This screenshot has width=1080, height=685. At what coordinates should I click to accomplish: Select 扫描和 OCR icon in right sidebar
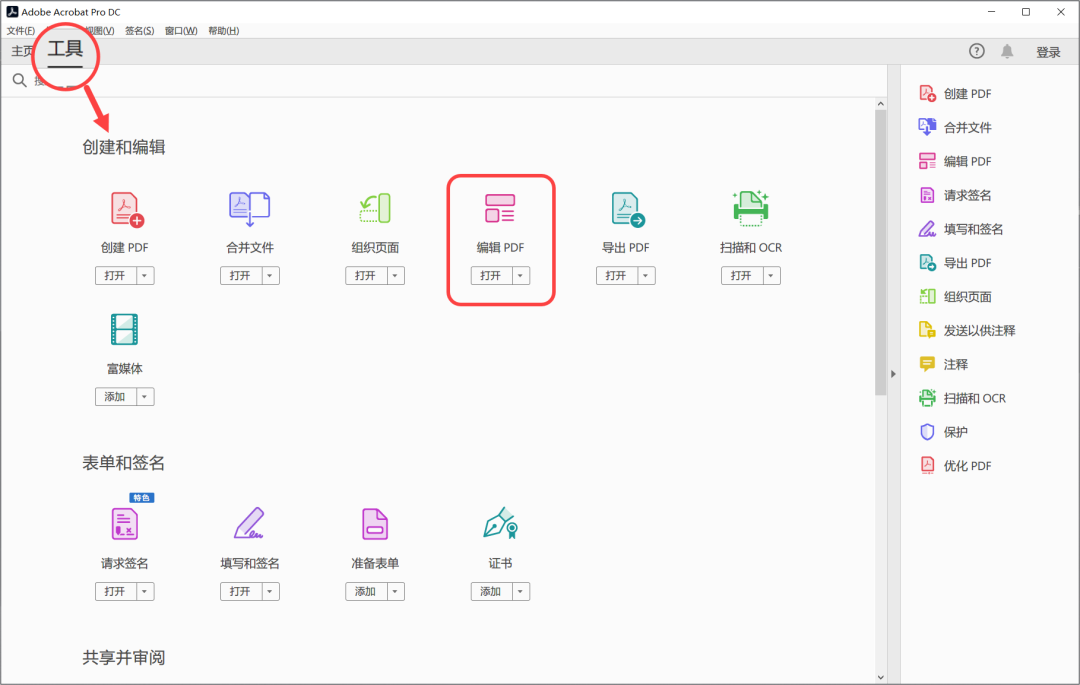click(x=928, y=397)
